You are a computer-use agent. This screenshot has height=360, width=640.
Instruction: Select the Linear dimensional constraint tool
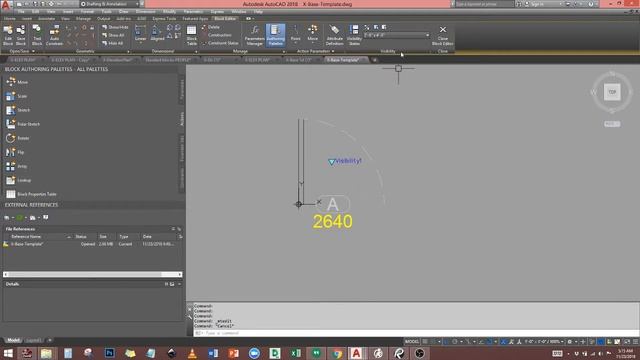tap(140, 33)
